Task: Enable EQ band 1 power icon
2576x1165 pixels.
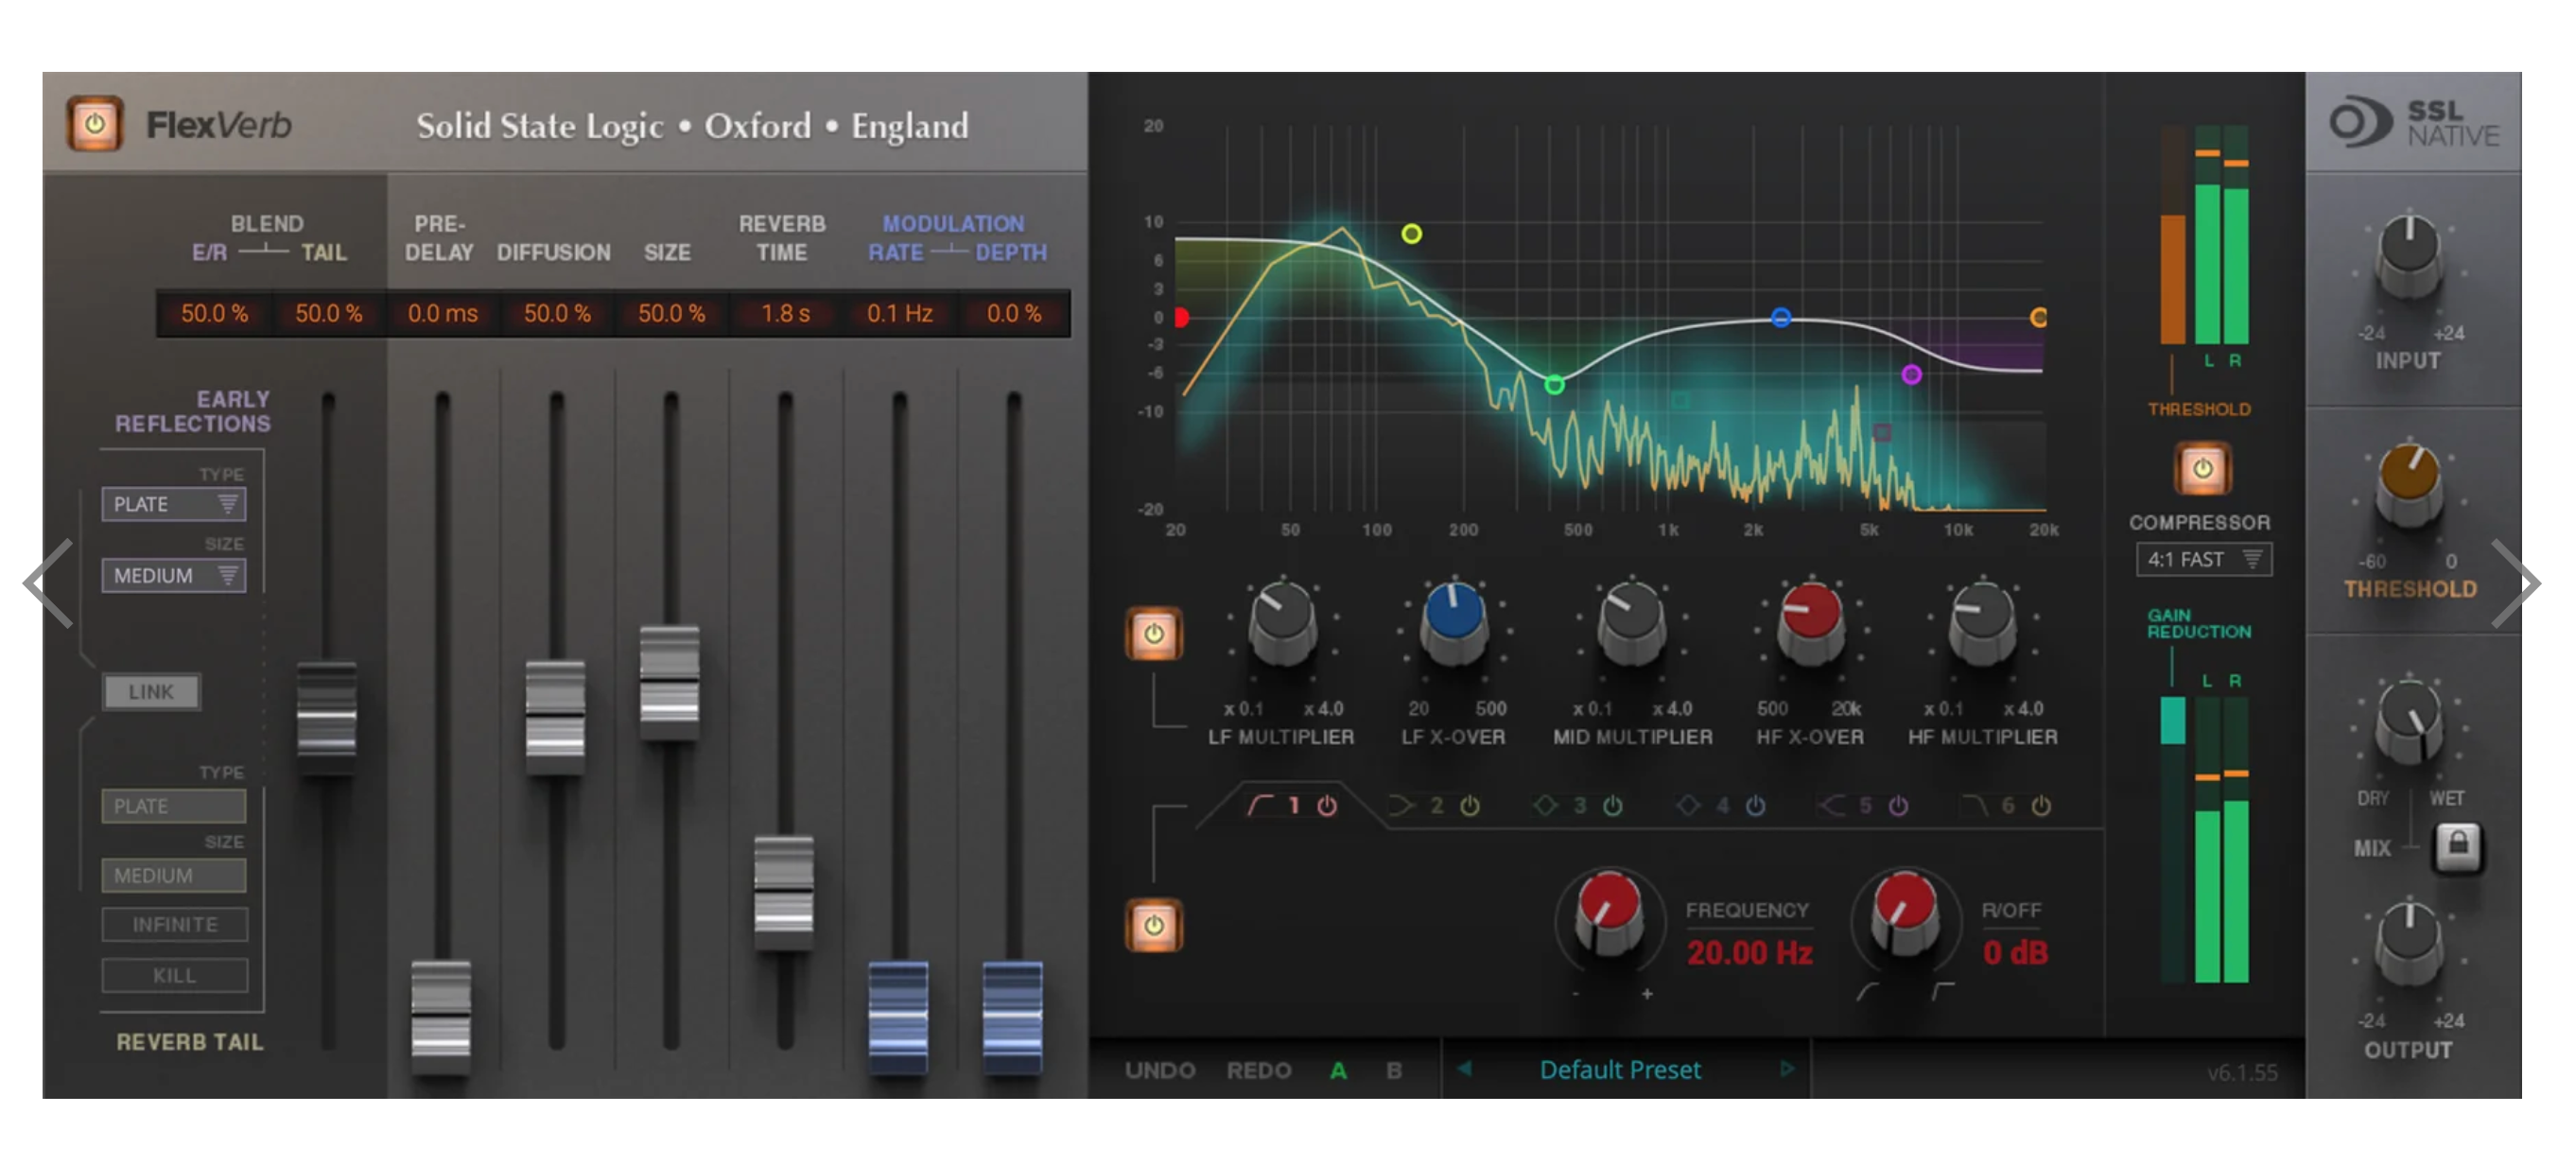Action: point(1326,806)
